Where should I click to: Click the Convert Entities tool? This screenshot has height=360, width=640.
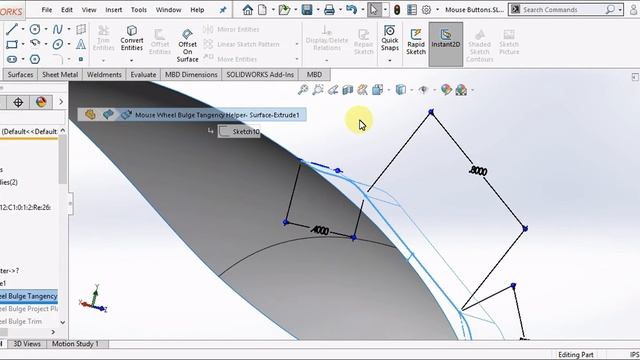[x=131, y=38]
